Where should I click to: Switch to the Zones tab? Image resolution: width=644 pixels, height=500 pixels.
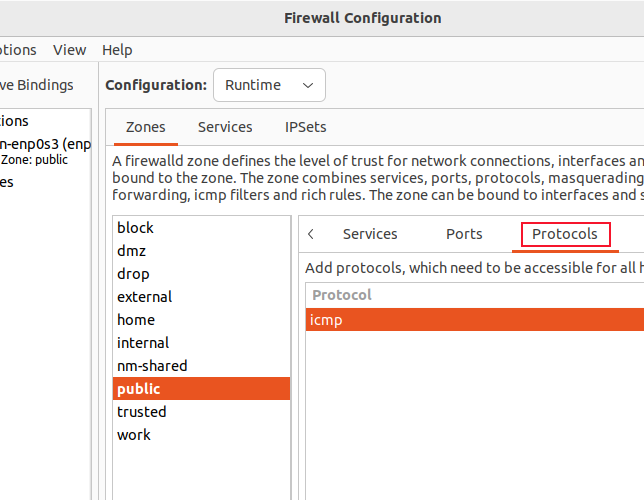[x=146, y=127]
